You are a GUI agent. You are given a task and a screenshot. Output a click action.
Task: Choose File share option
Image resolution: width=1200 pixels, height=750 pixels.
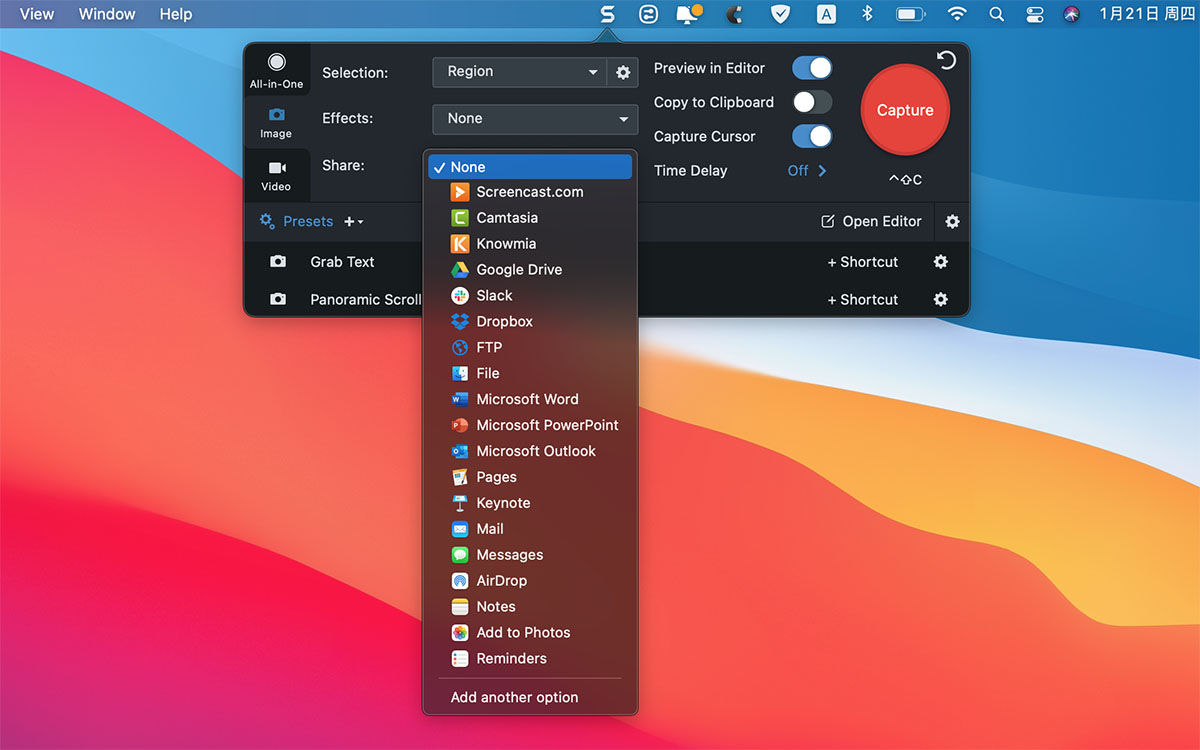point(530,374)
